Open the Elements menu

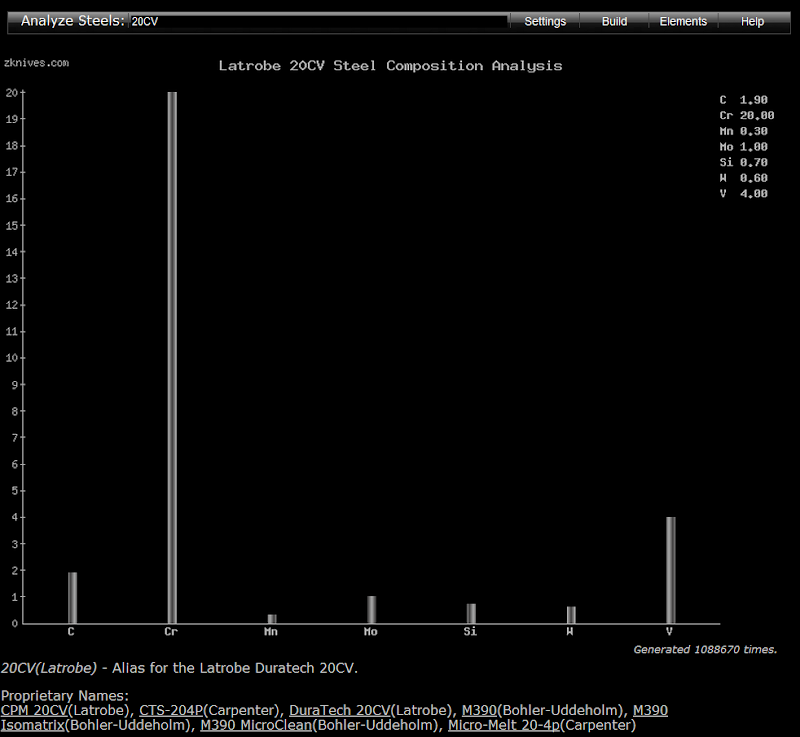(x=683, y=21)
